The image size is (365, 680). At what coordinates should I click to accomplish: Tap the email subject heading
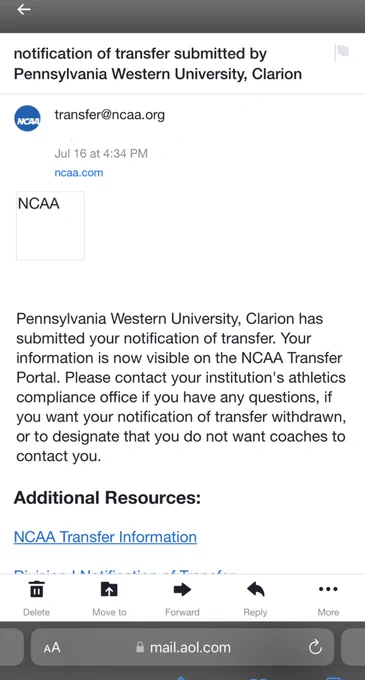pyautogui.click(x=158, y=64)
